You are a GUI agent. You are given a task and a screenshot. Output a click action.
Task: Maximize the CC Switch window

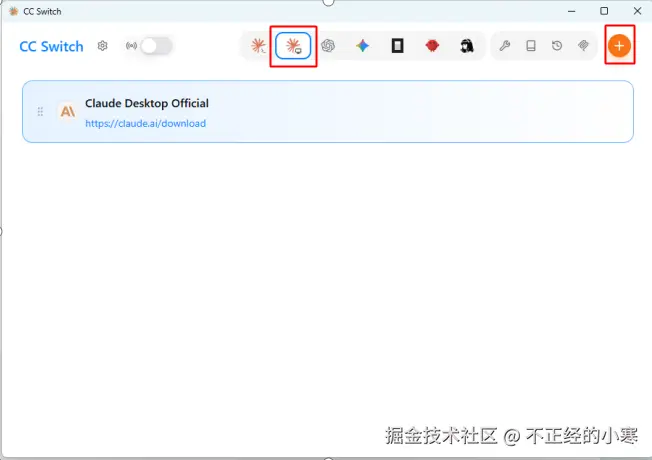[x=604, y=11]
